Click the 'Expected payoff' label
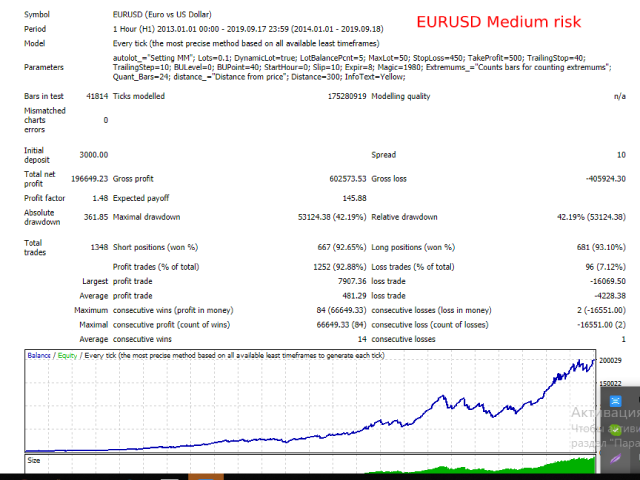 (x=141, y=198)
